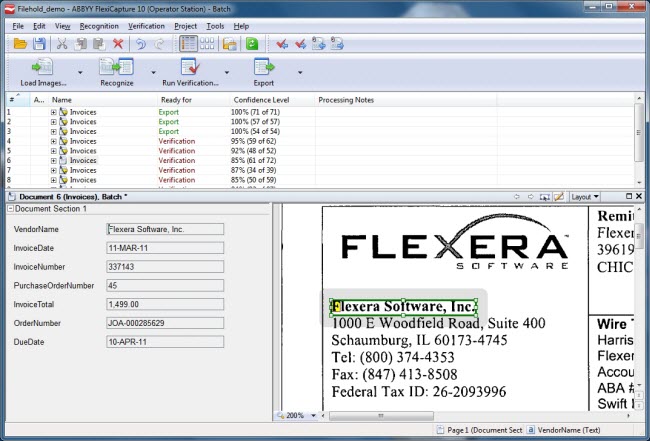Expand Invoices document row 4

[x=53, y=141]
